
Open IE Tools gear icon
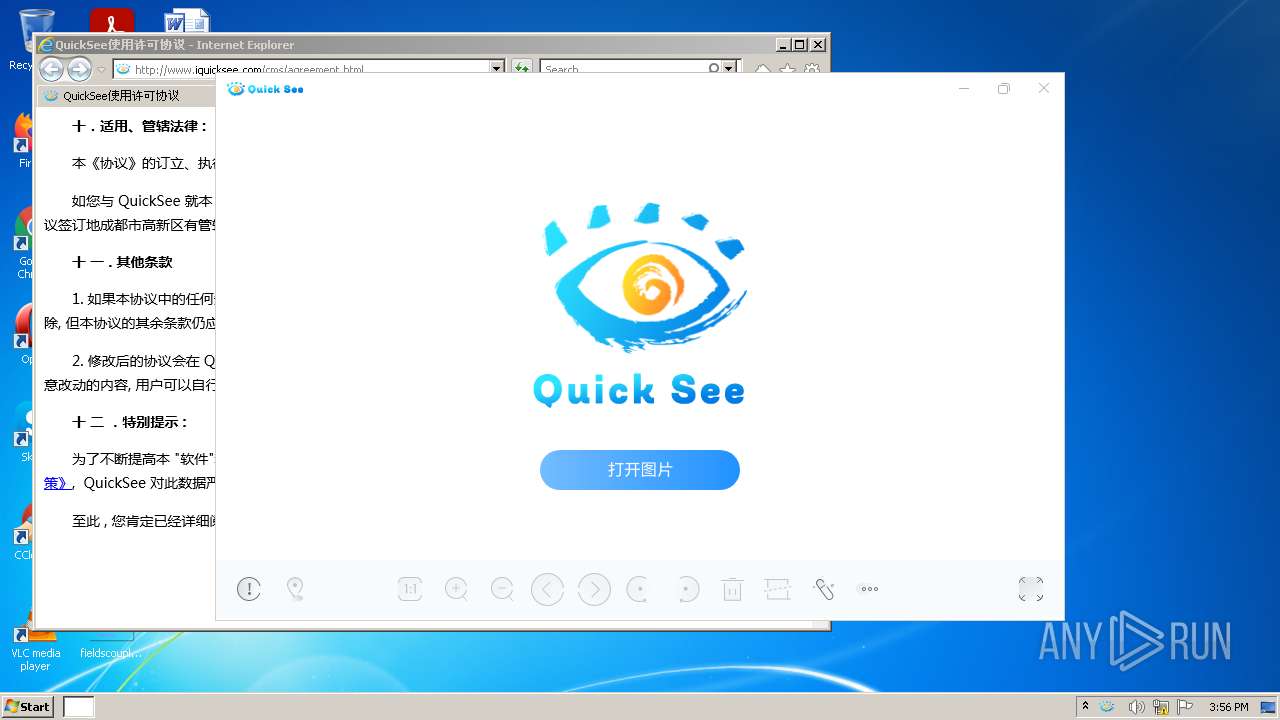pyautogui.click(x=812, y=70)
